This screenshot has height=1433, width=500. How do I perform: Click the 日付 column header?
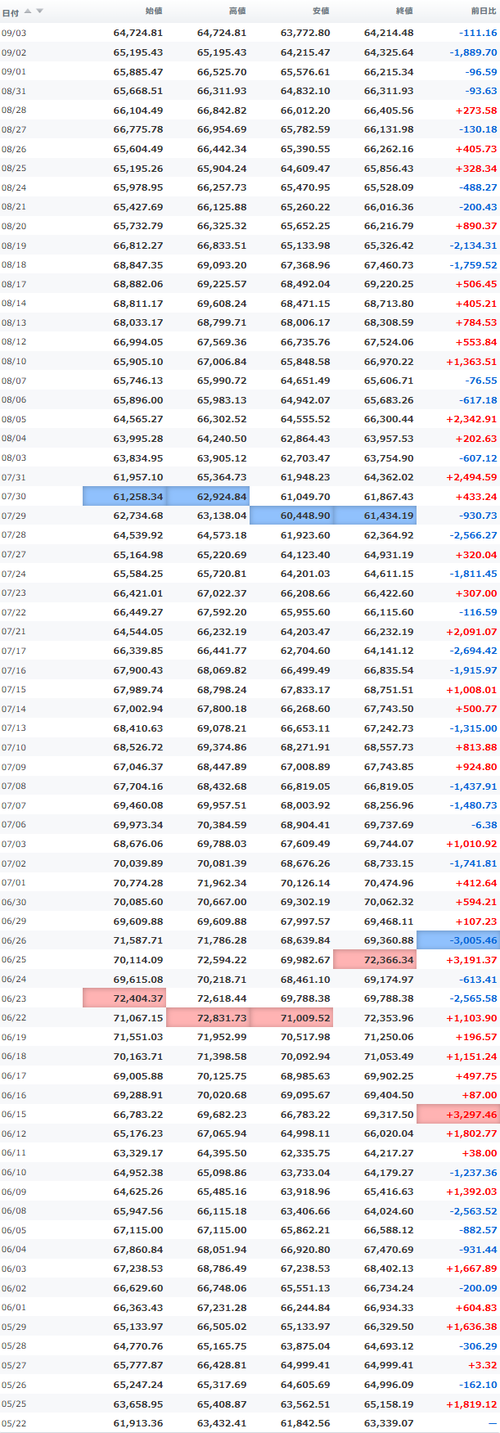[11, 11]
